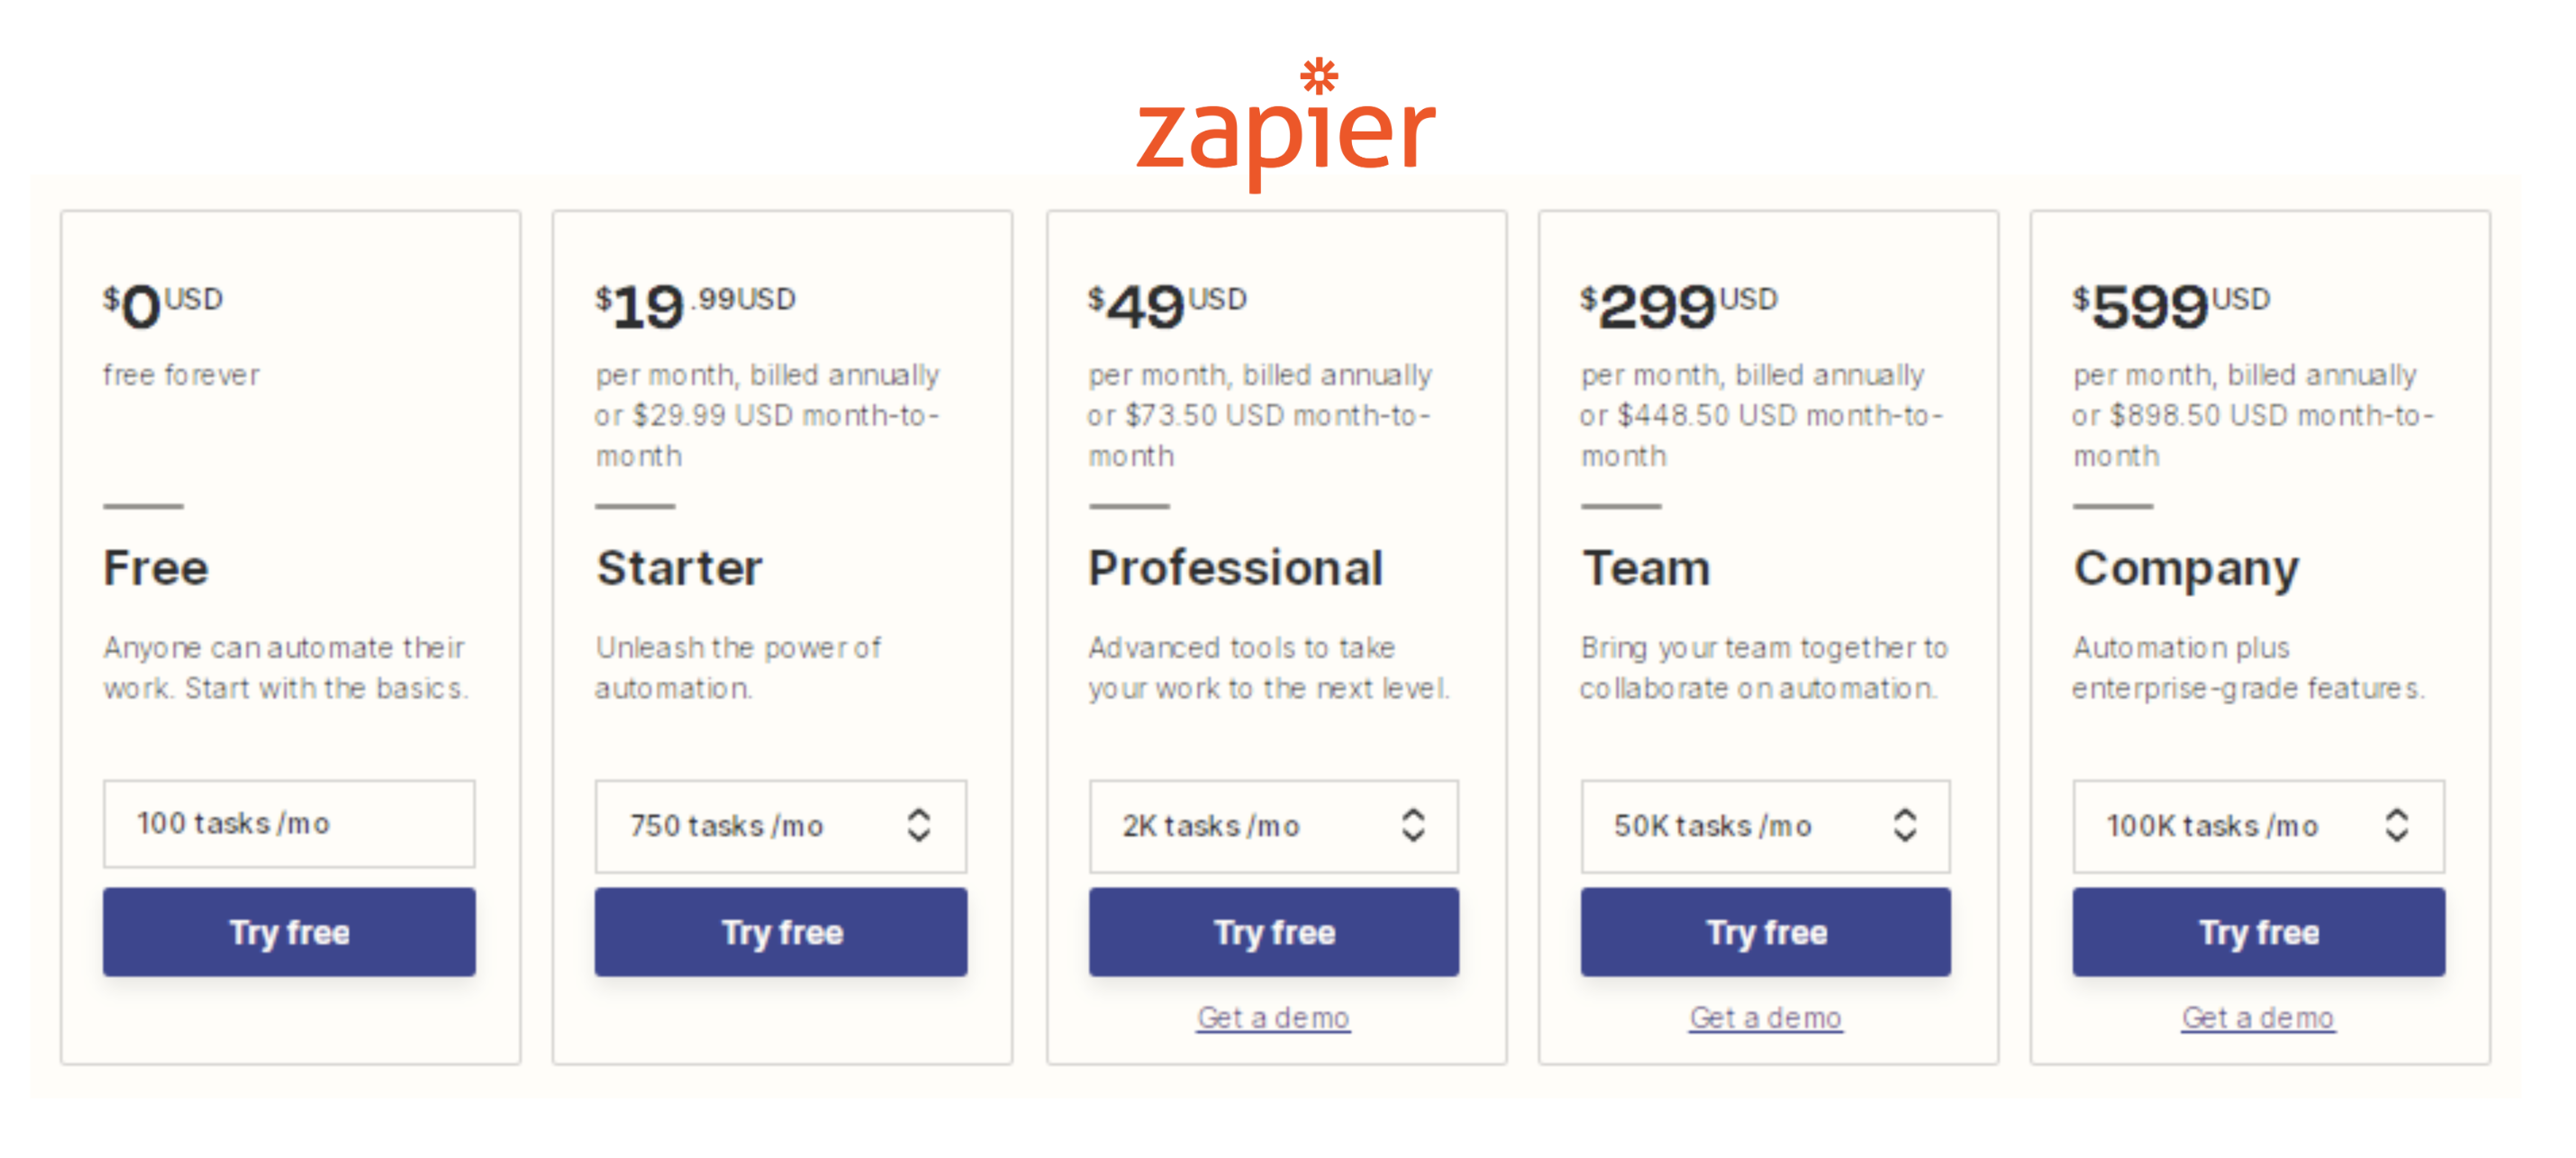Click Try free on the Team plan
Screen dimensions: 2576x1158
point(1765,931)
